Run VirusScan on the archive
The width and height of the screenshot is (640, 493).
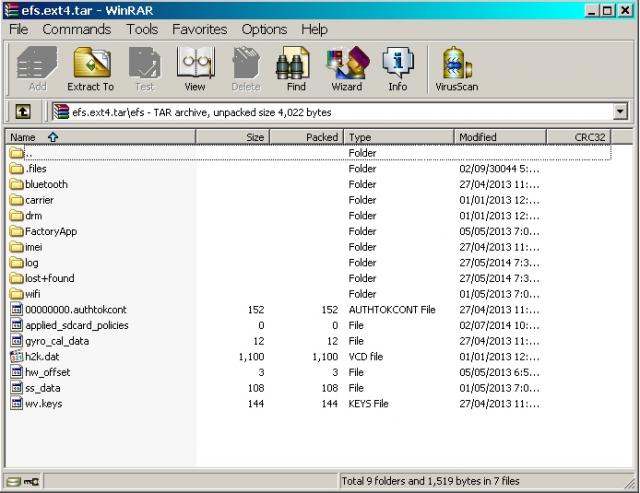pos(457,68)
